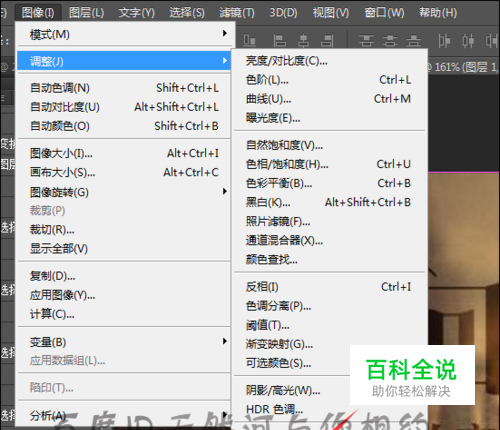The width and height of the screenshot is (500, 430).
Task: Expand the 图像旋转(G) submenu
Action: 124,192
